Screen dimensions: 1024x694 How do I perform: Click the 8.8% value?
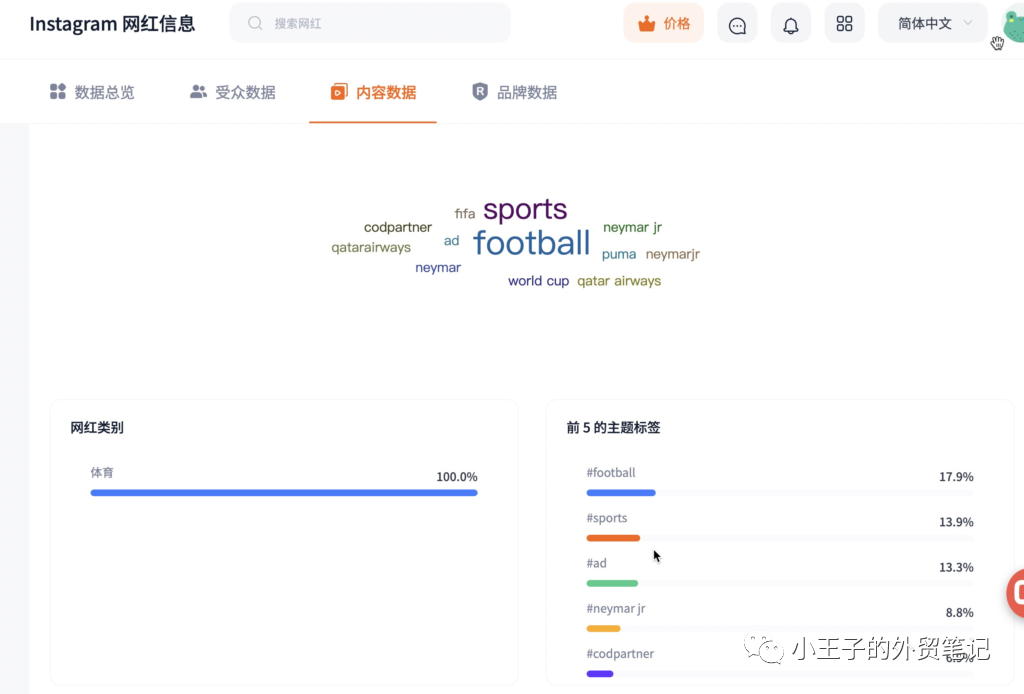click(959, 612)
